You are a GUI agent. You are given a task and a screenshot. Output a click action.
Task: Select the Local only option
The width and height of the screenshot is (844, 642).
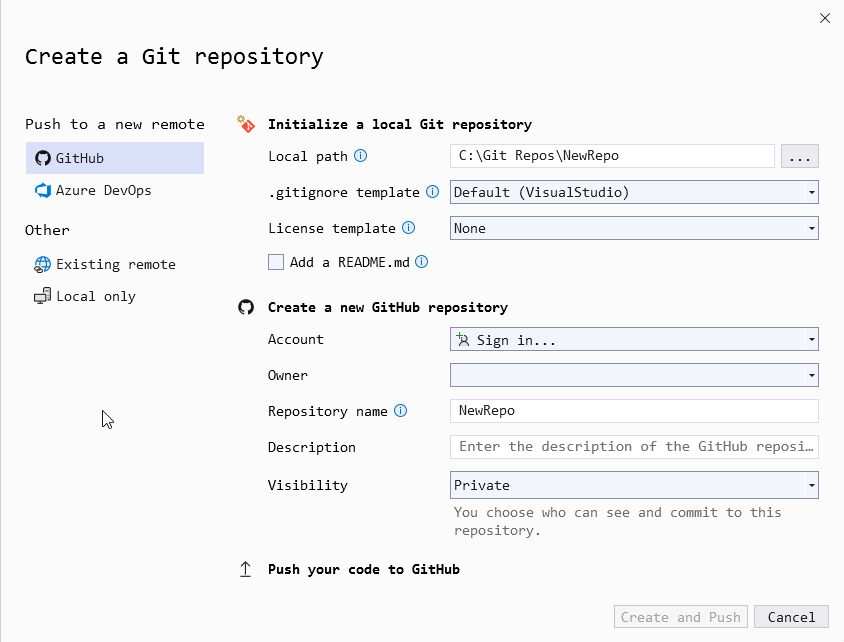(x=95, y=296)
